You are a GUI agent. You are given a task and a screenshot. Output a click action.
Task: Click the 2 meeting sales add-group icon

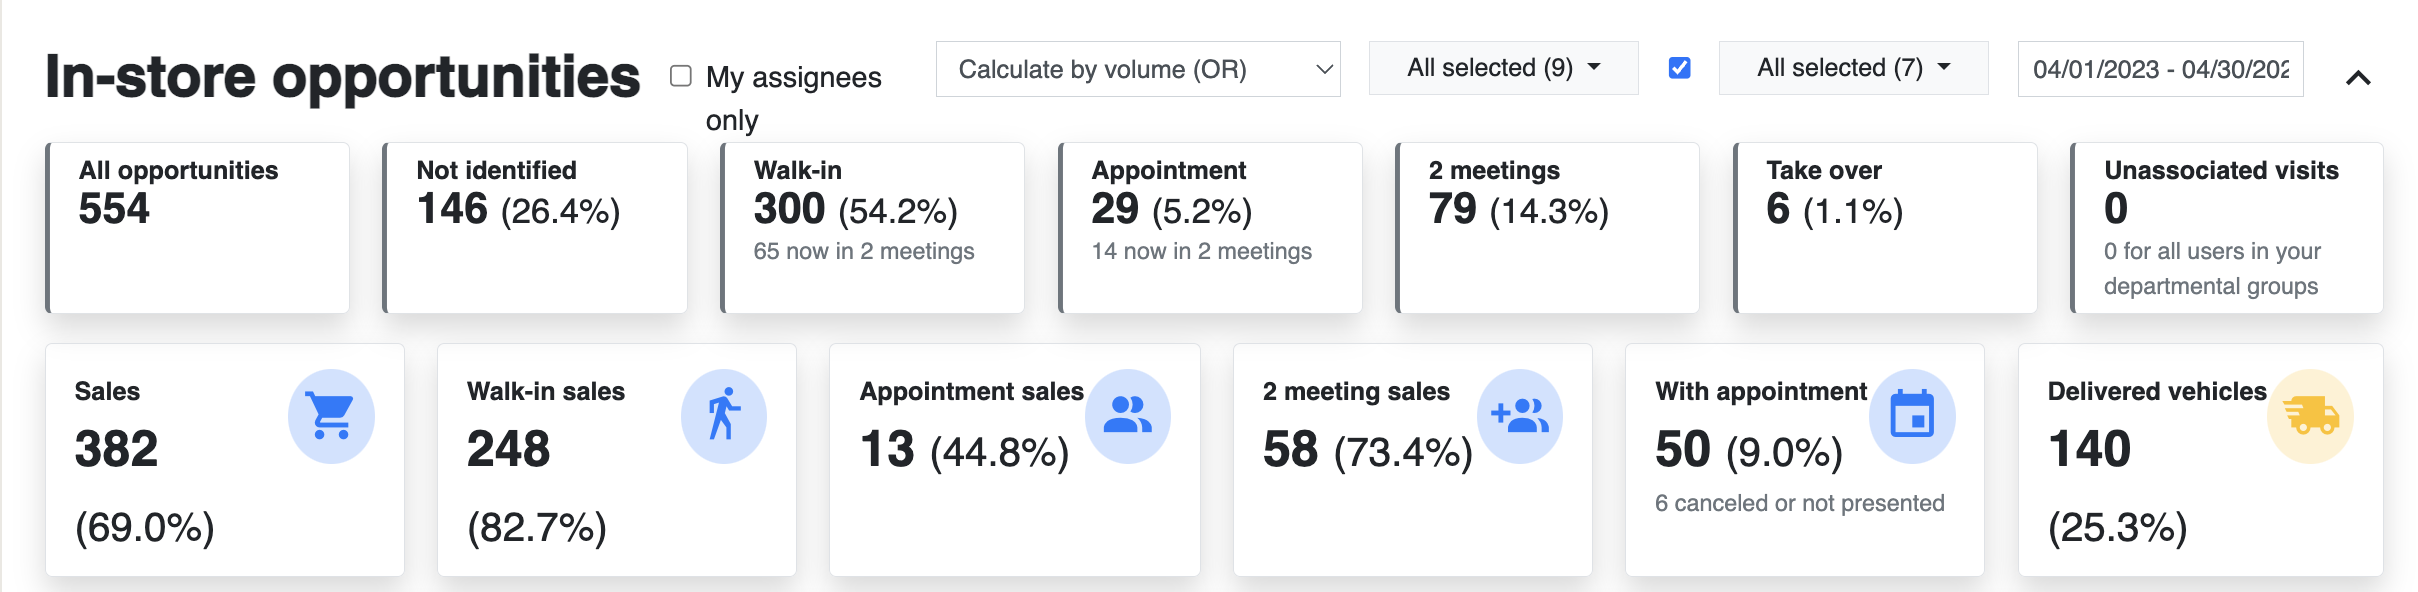[x=1520, y=416]
